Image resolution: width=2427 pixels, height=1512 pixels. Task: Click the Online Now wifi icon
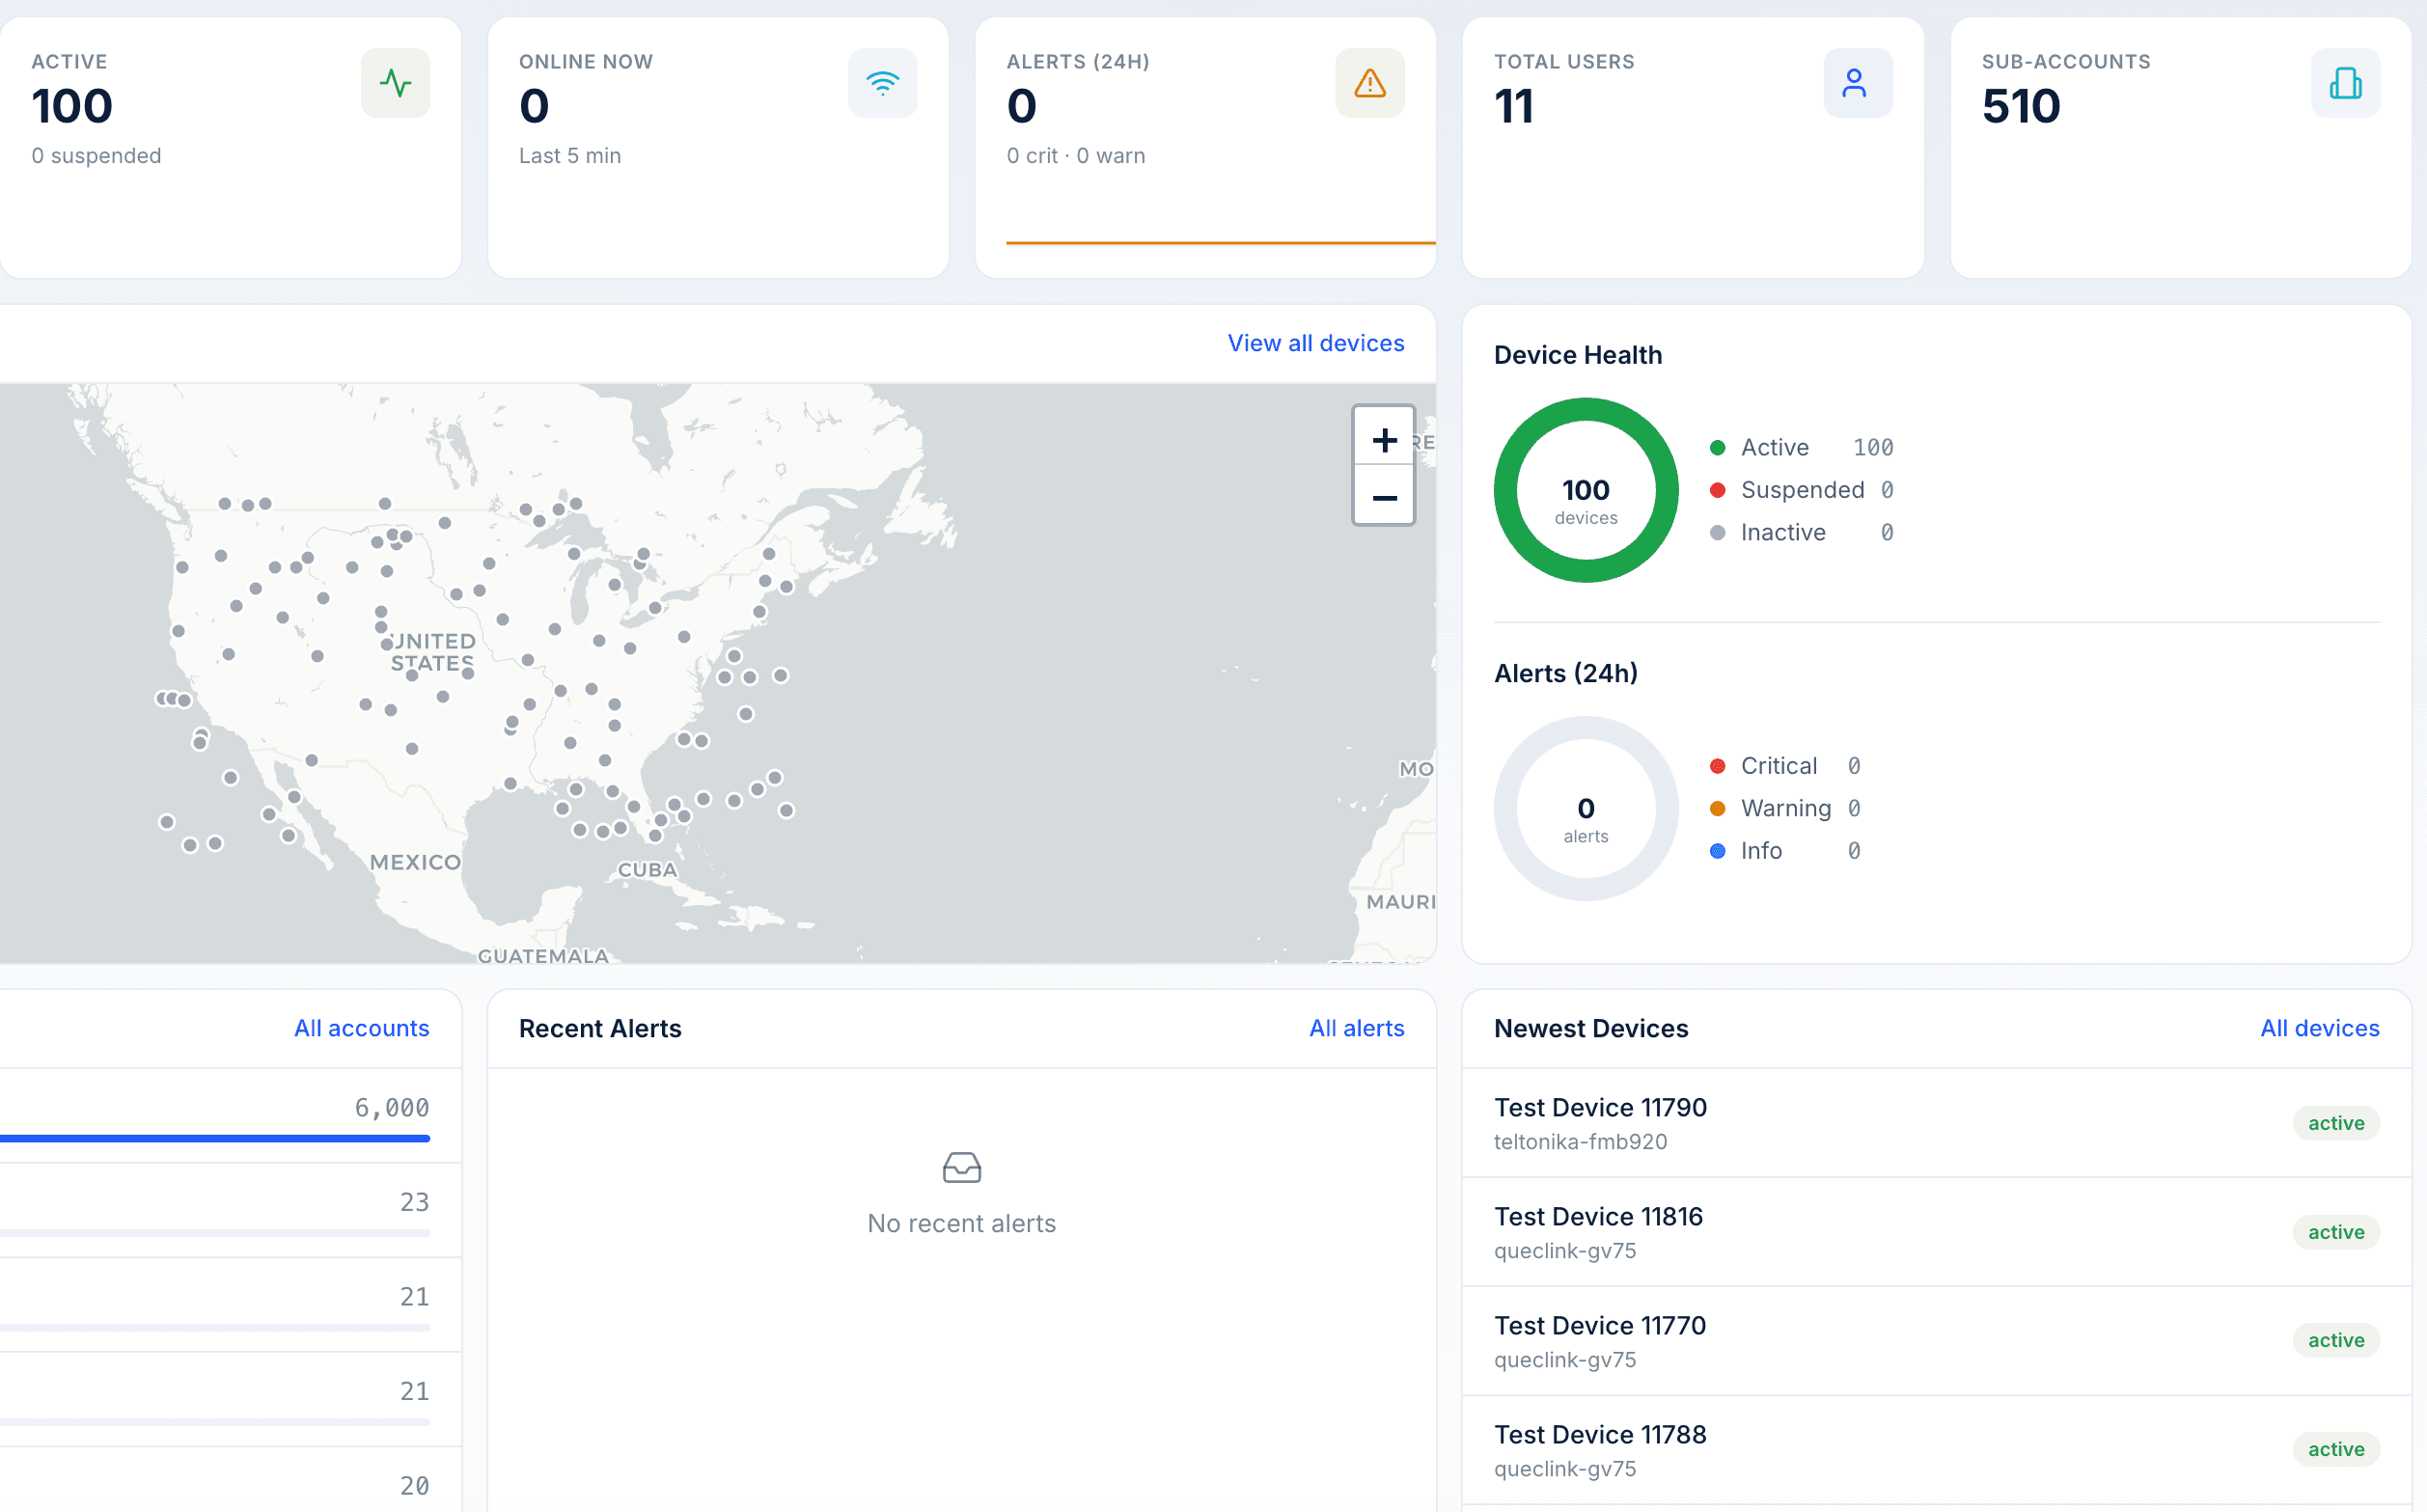tap(882, 83)
